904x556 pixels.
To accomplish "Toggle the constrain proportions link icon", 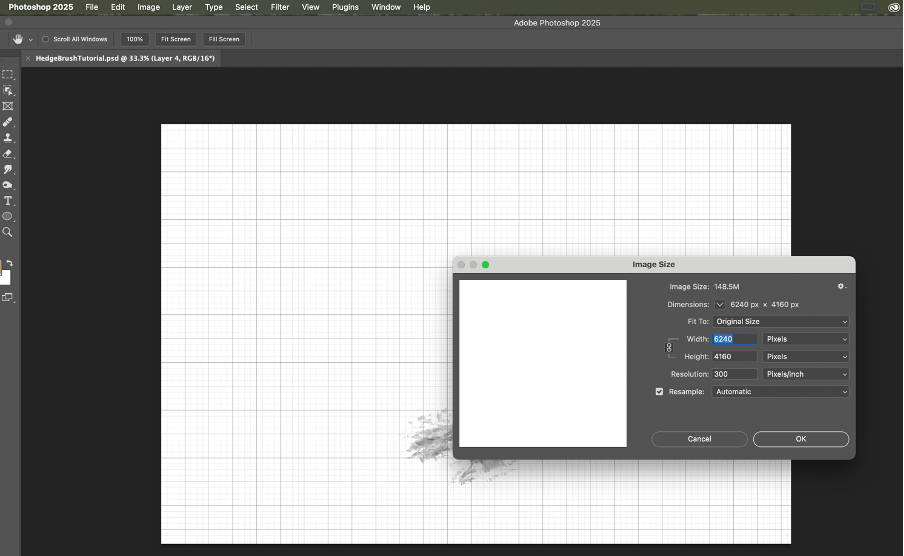I will pyautogui.click(x=669, y=348).
